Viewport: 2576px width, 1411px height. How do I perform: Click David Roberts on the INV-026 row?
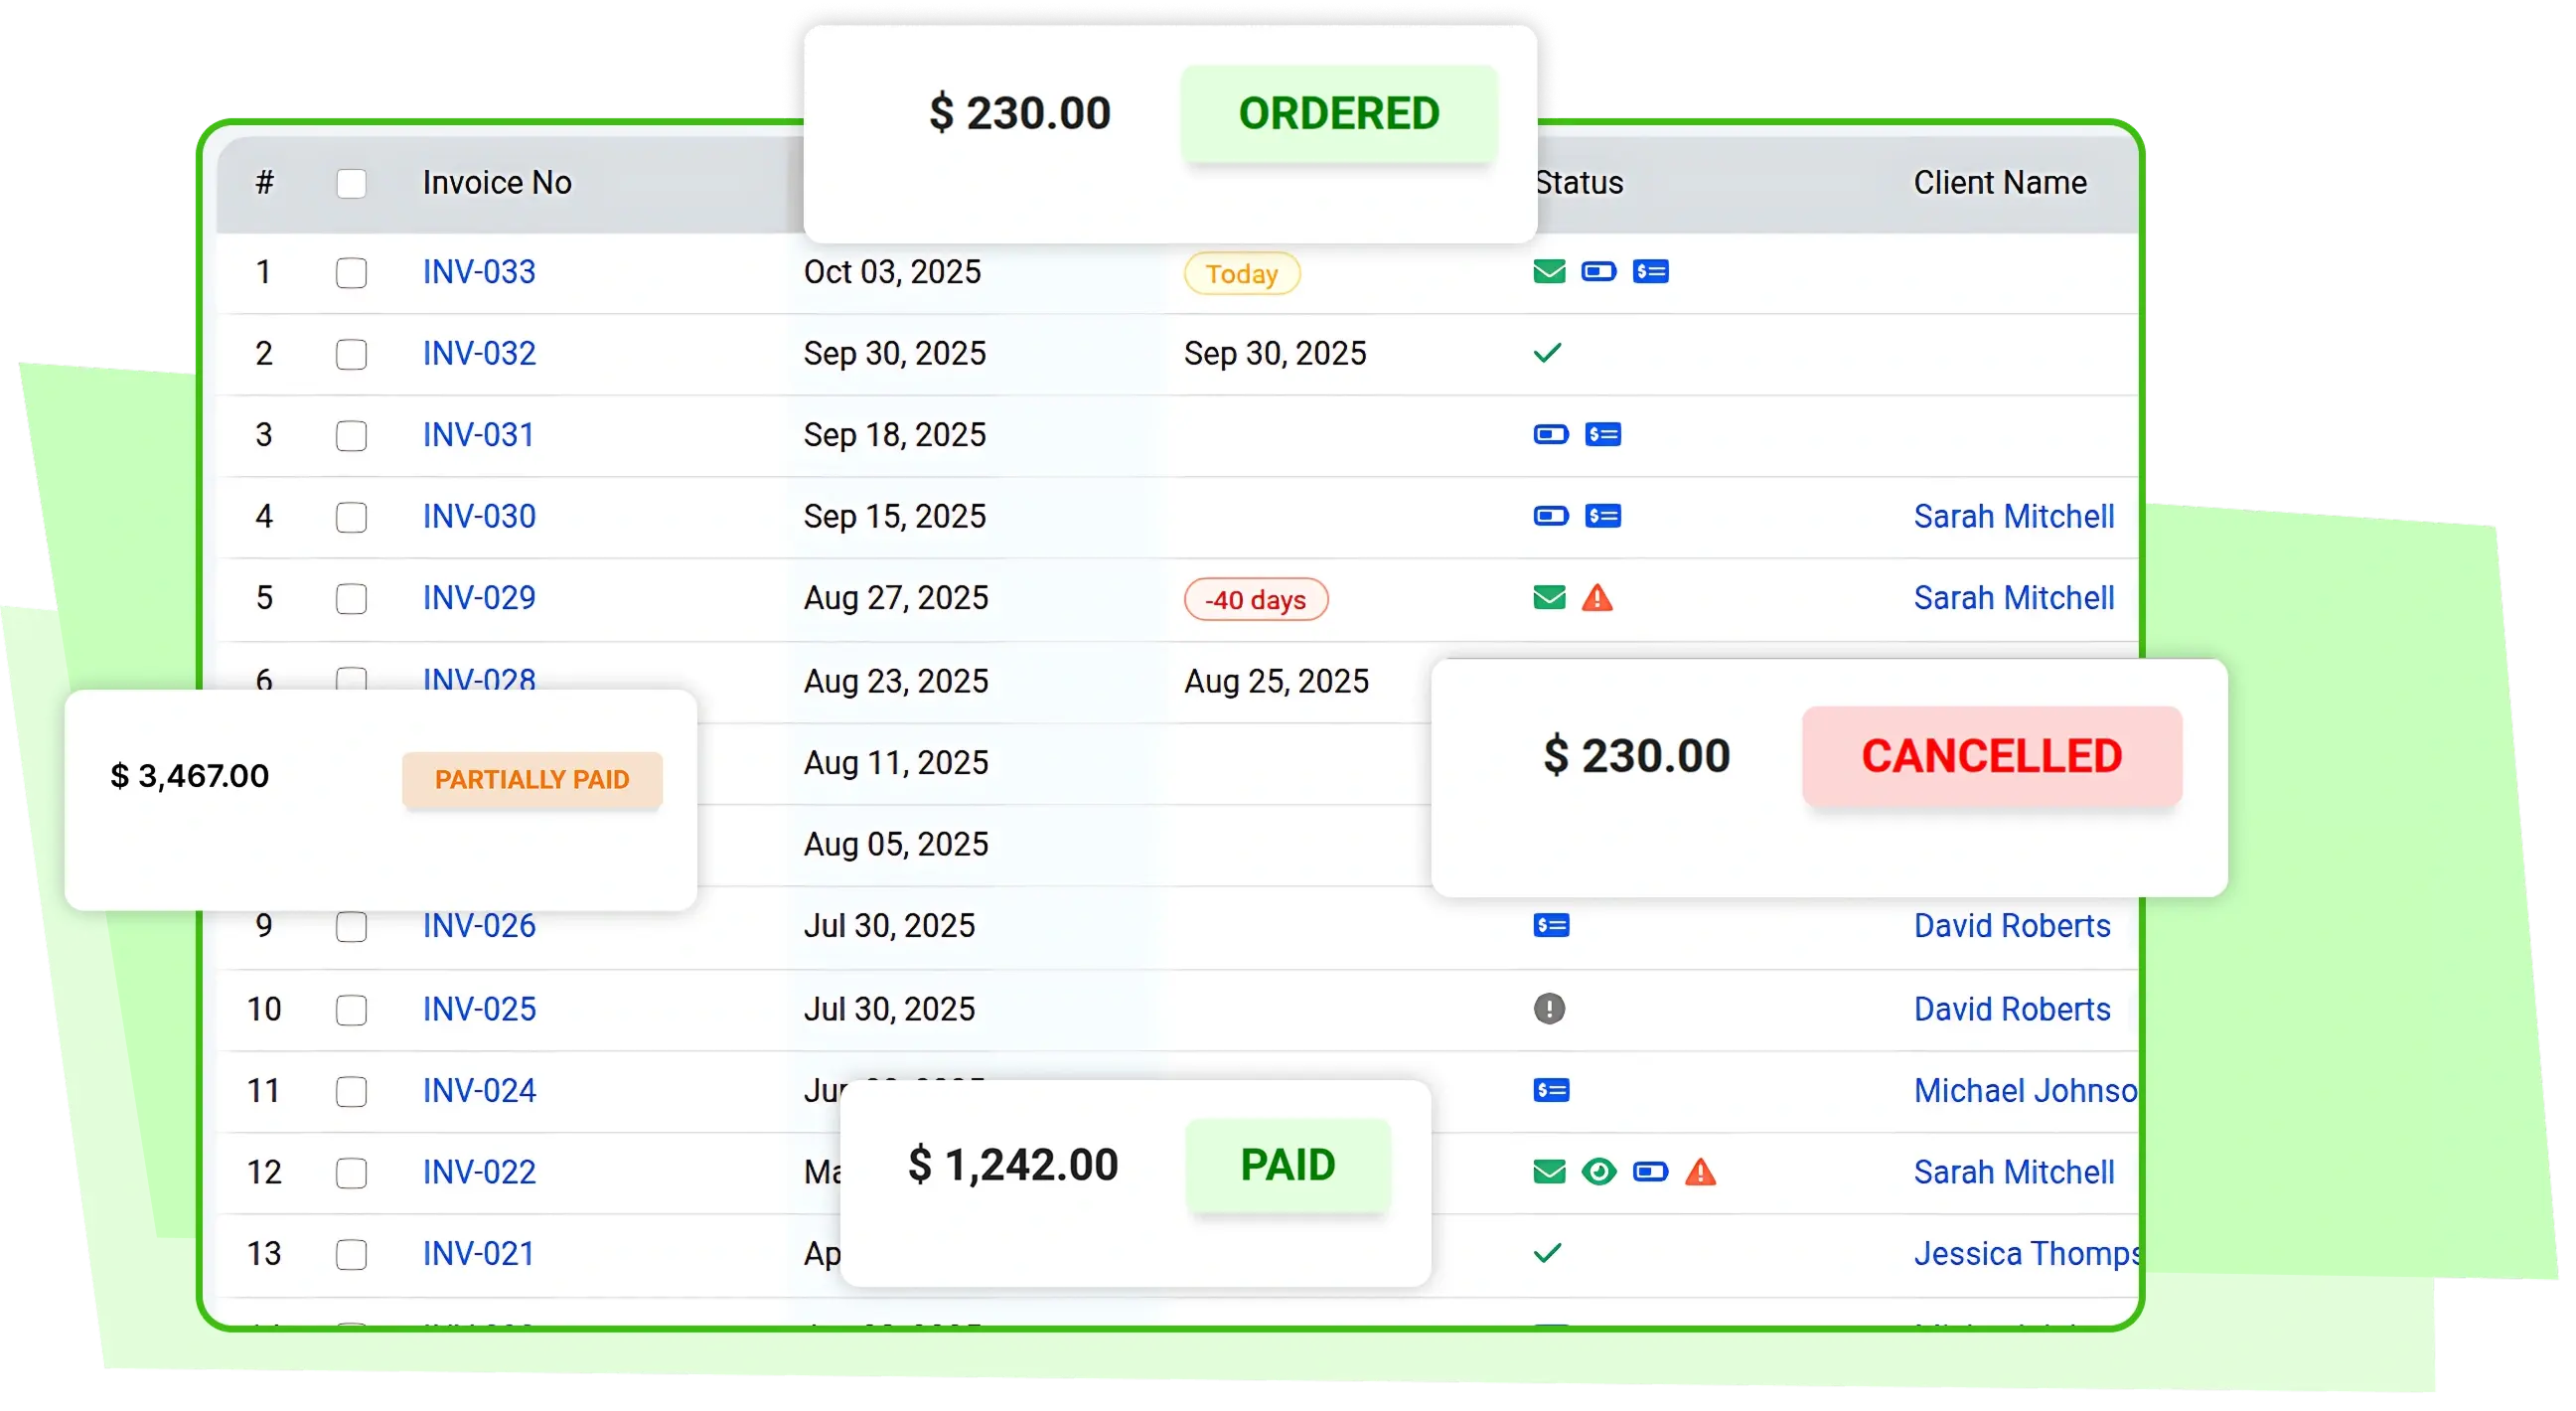[x=2012, y=926]
